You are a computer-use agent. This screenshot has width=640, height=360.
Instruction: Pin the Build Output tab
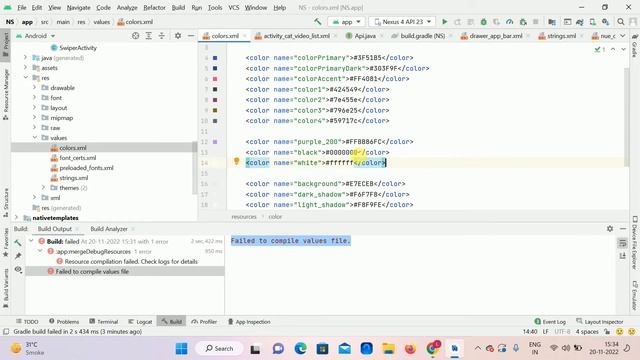[x=18, y=256]
